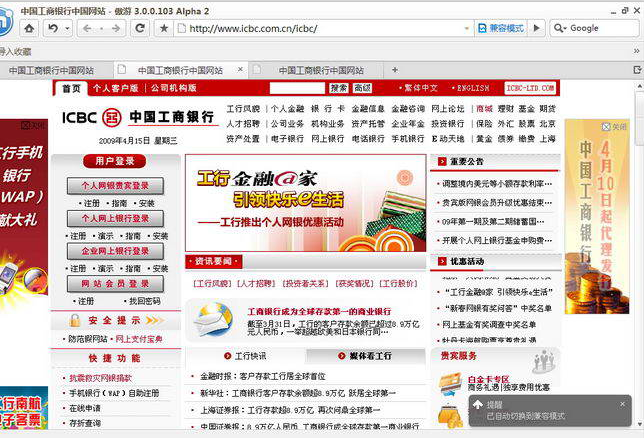Open 网上支付宝典 link
This screenshot has height=438, width=644.
coord(139,339)
